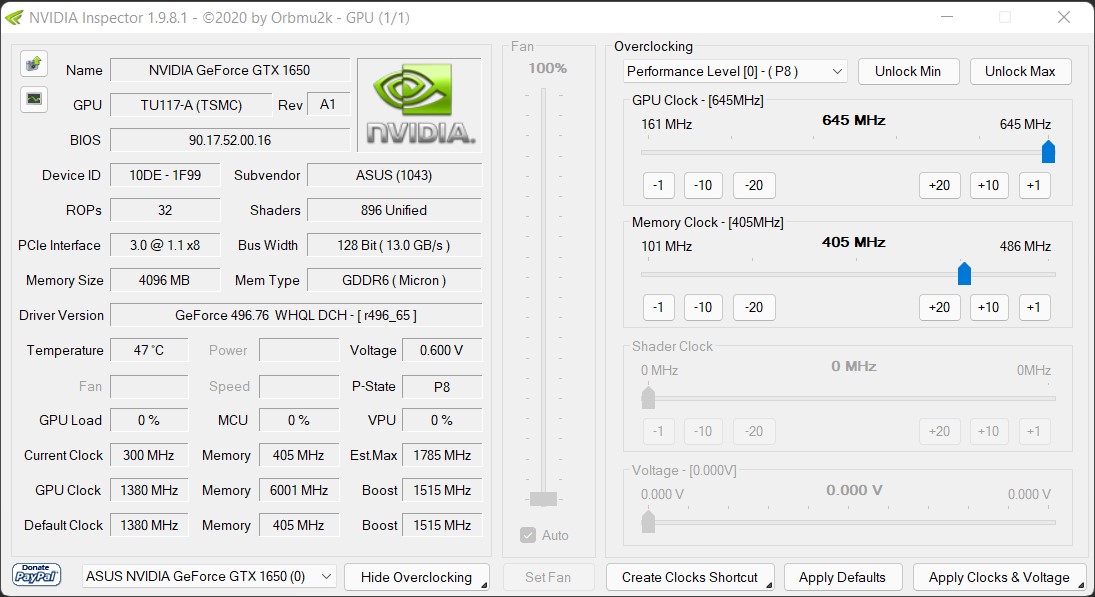
Task: Click the Voltage value 0.600 V
Action: (442, 350)
